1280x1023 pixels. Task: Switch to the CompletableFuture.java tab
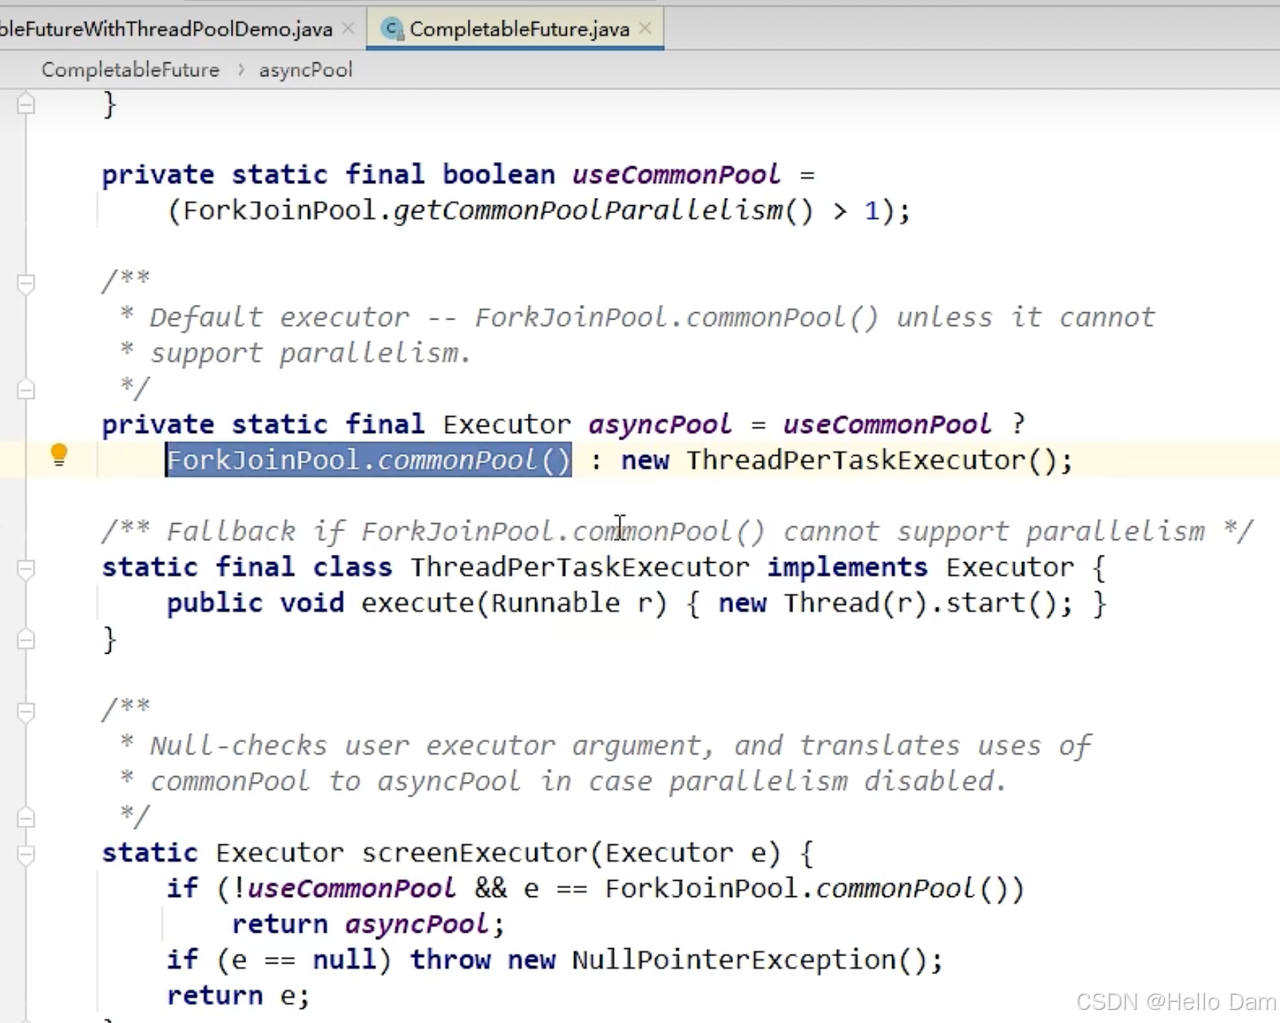coord(519,29)
